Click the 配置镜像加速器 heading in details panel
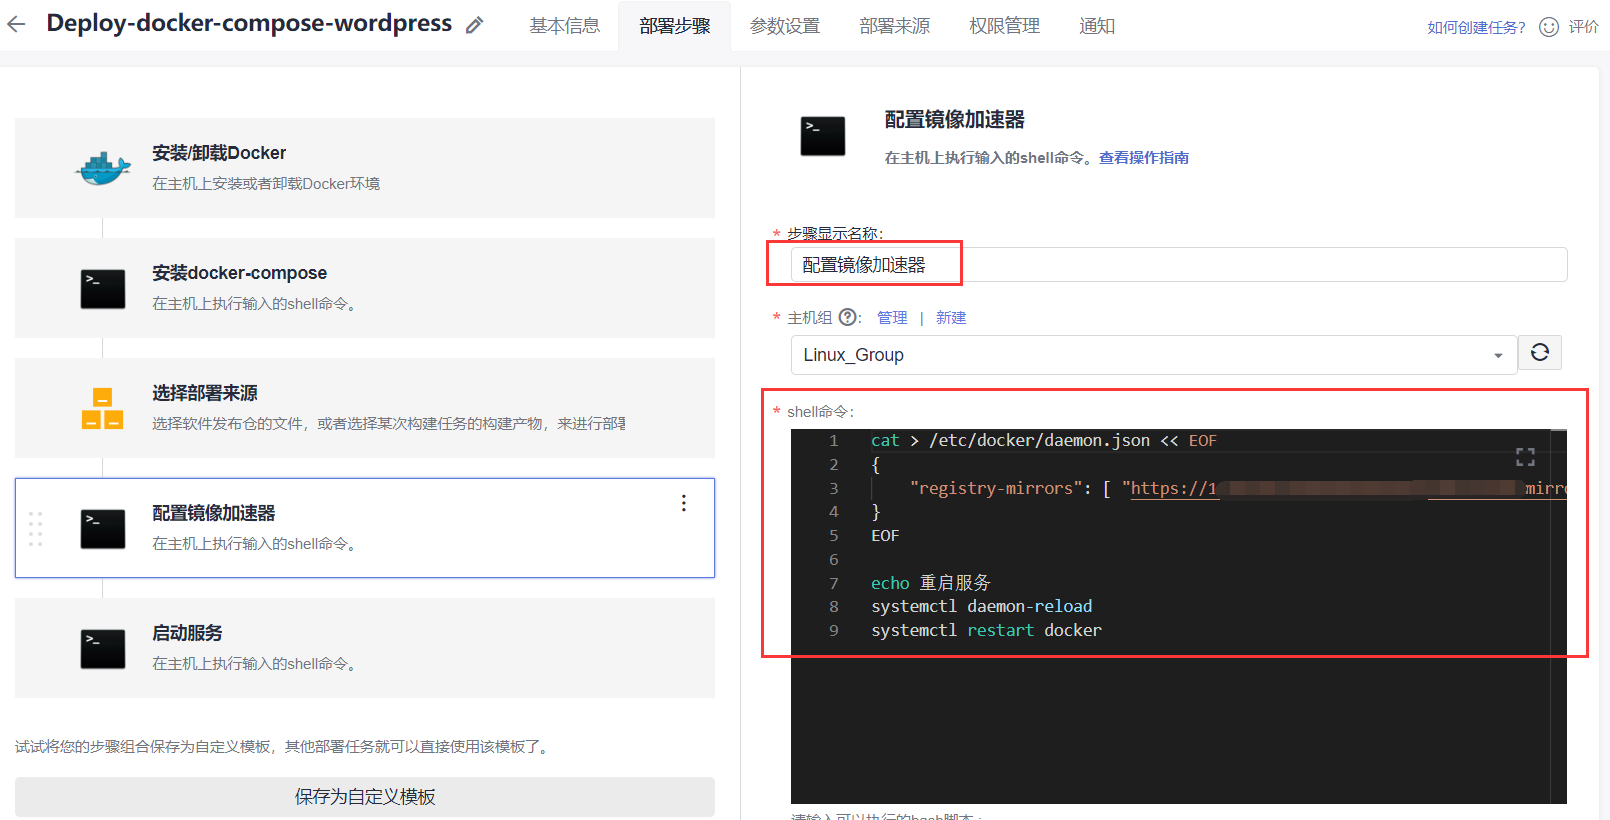Viewport: 1610px width, 820px height. click(955, 120)
